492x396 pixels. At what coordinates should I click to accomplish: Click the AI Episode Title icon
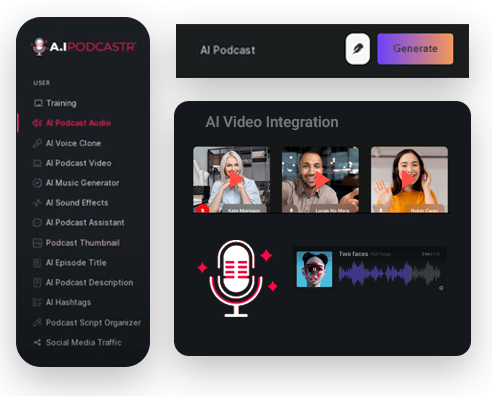(37, 263)
